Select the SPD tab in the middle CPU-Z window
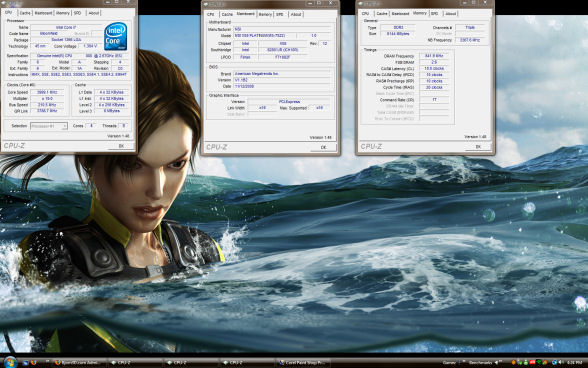Screen dimensions: 588x368 [x=280, y=15]
